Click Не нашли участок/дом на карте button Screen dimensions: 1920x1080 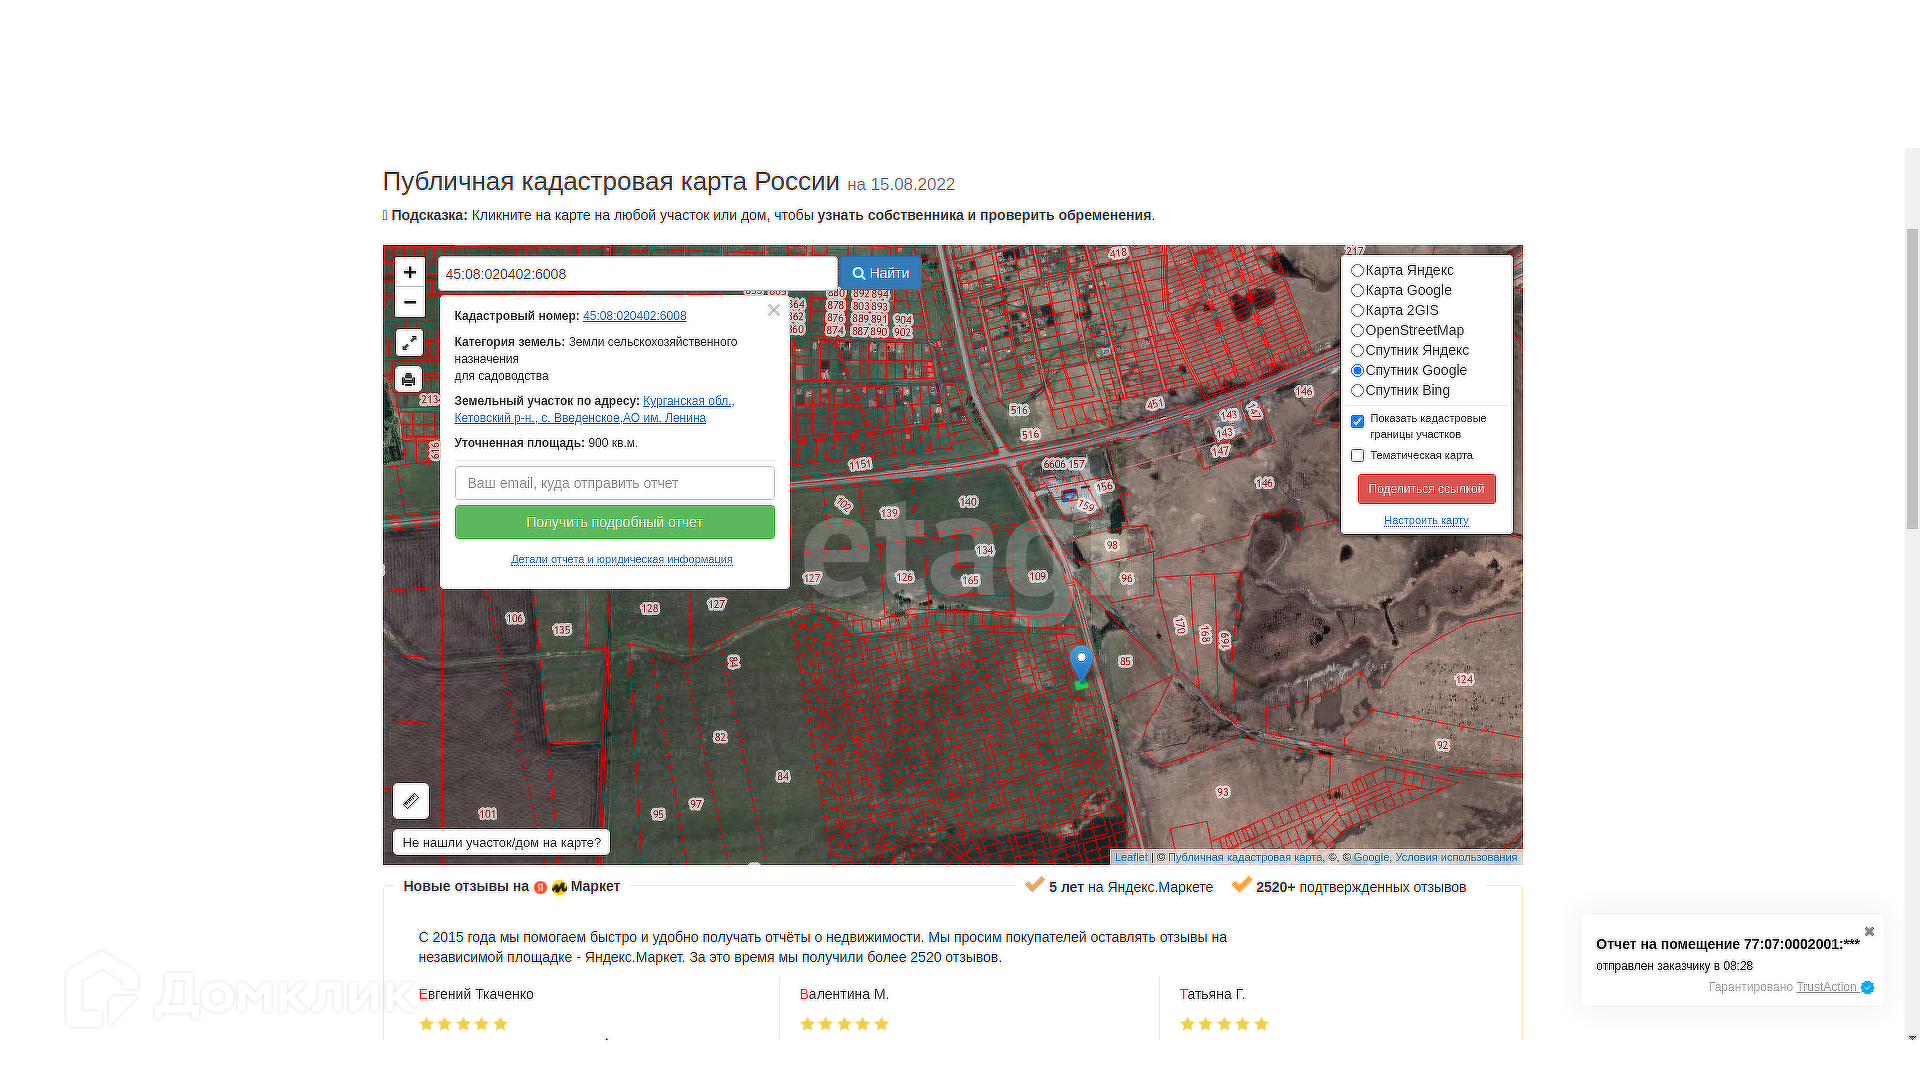[501, 843]
